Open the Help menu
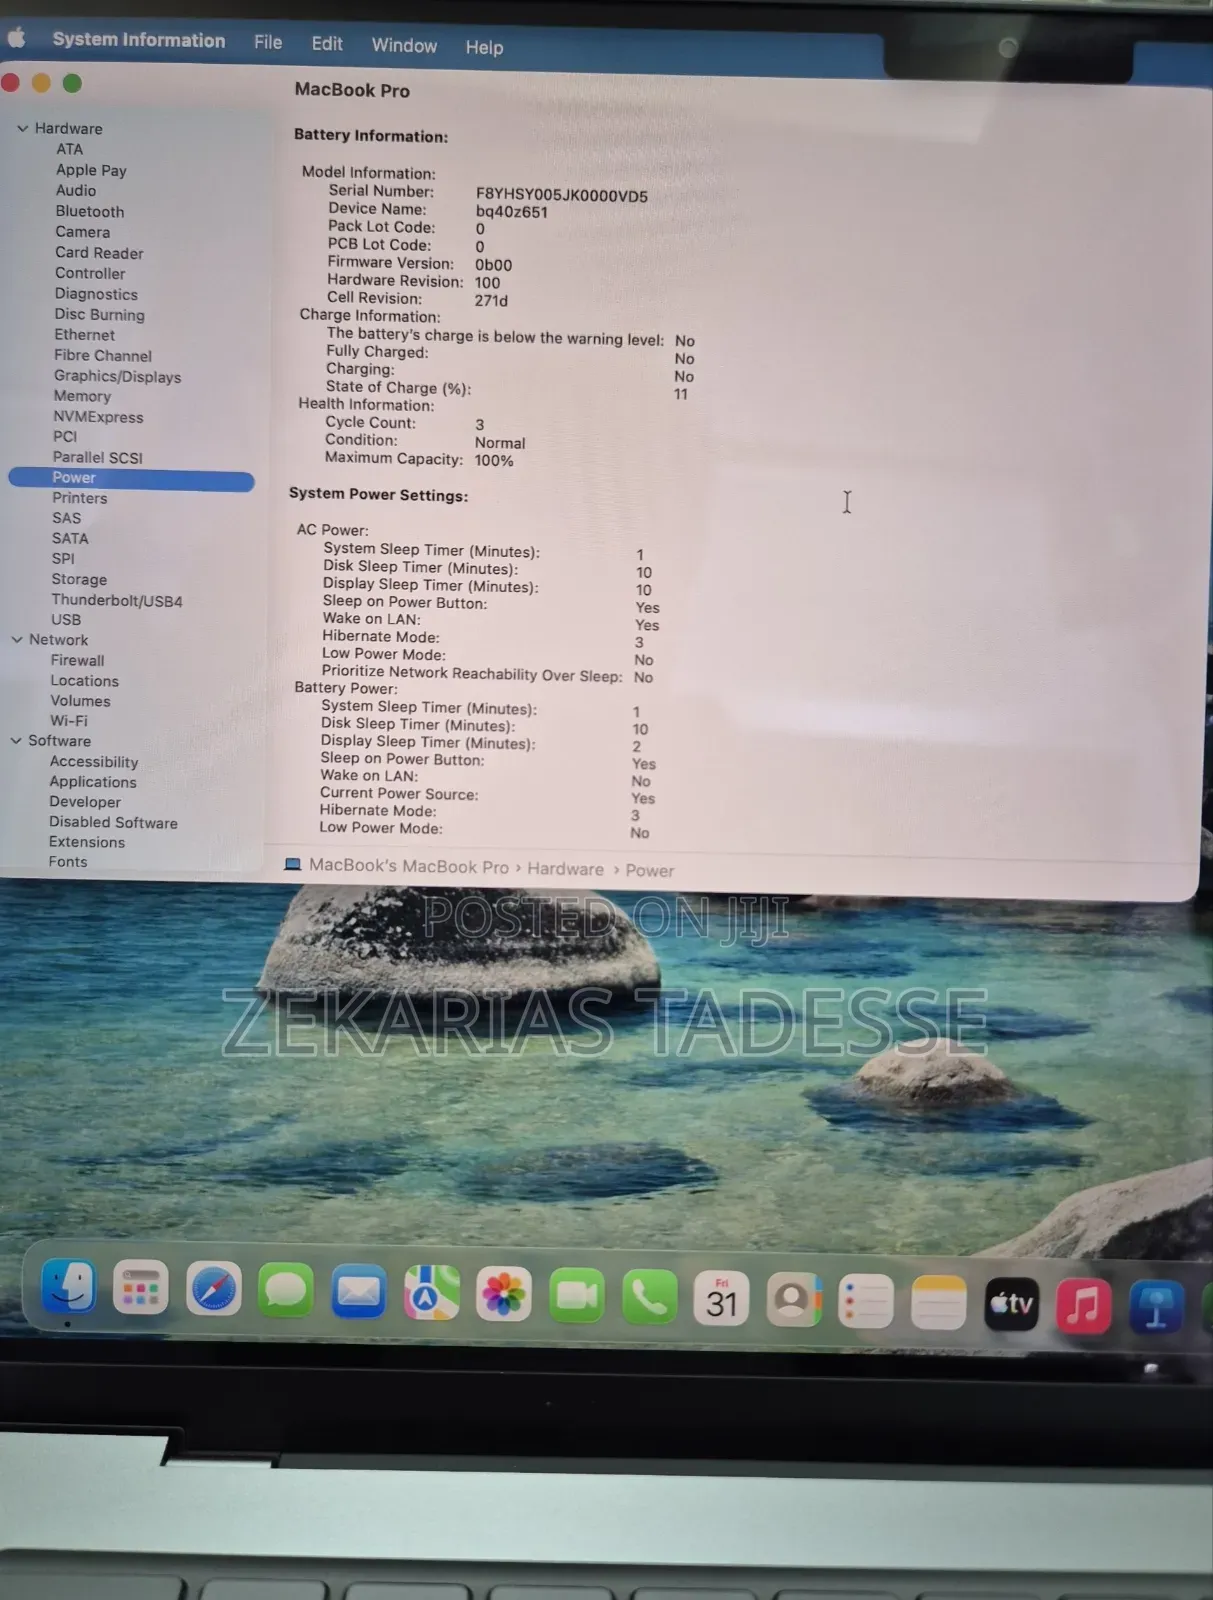1213x1600 pixels. (x=484, y=47)
